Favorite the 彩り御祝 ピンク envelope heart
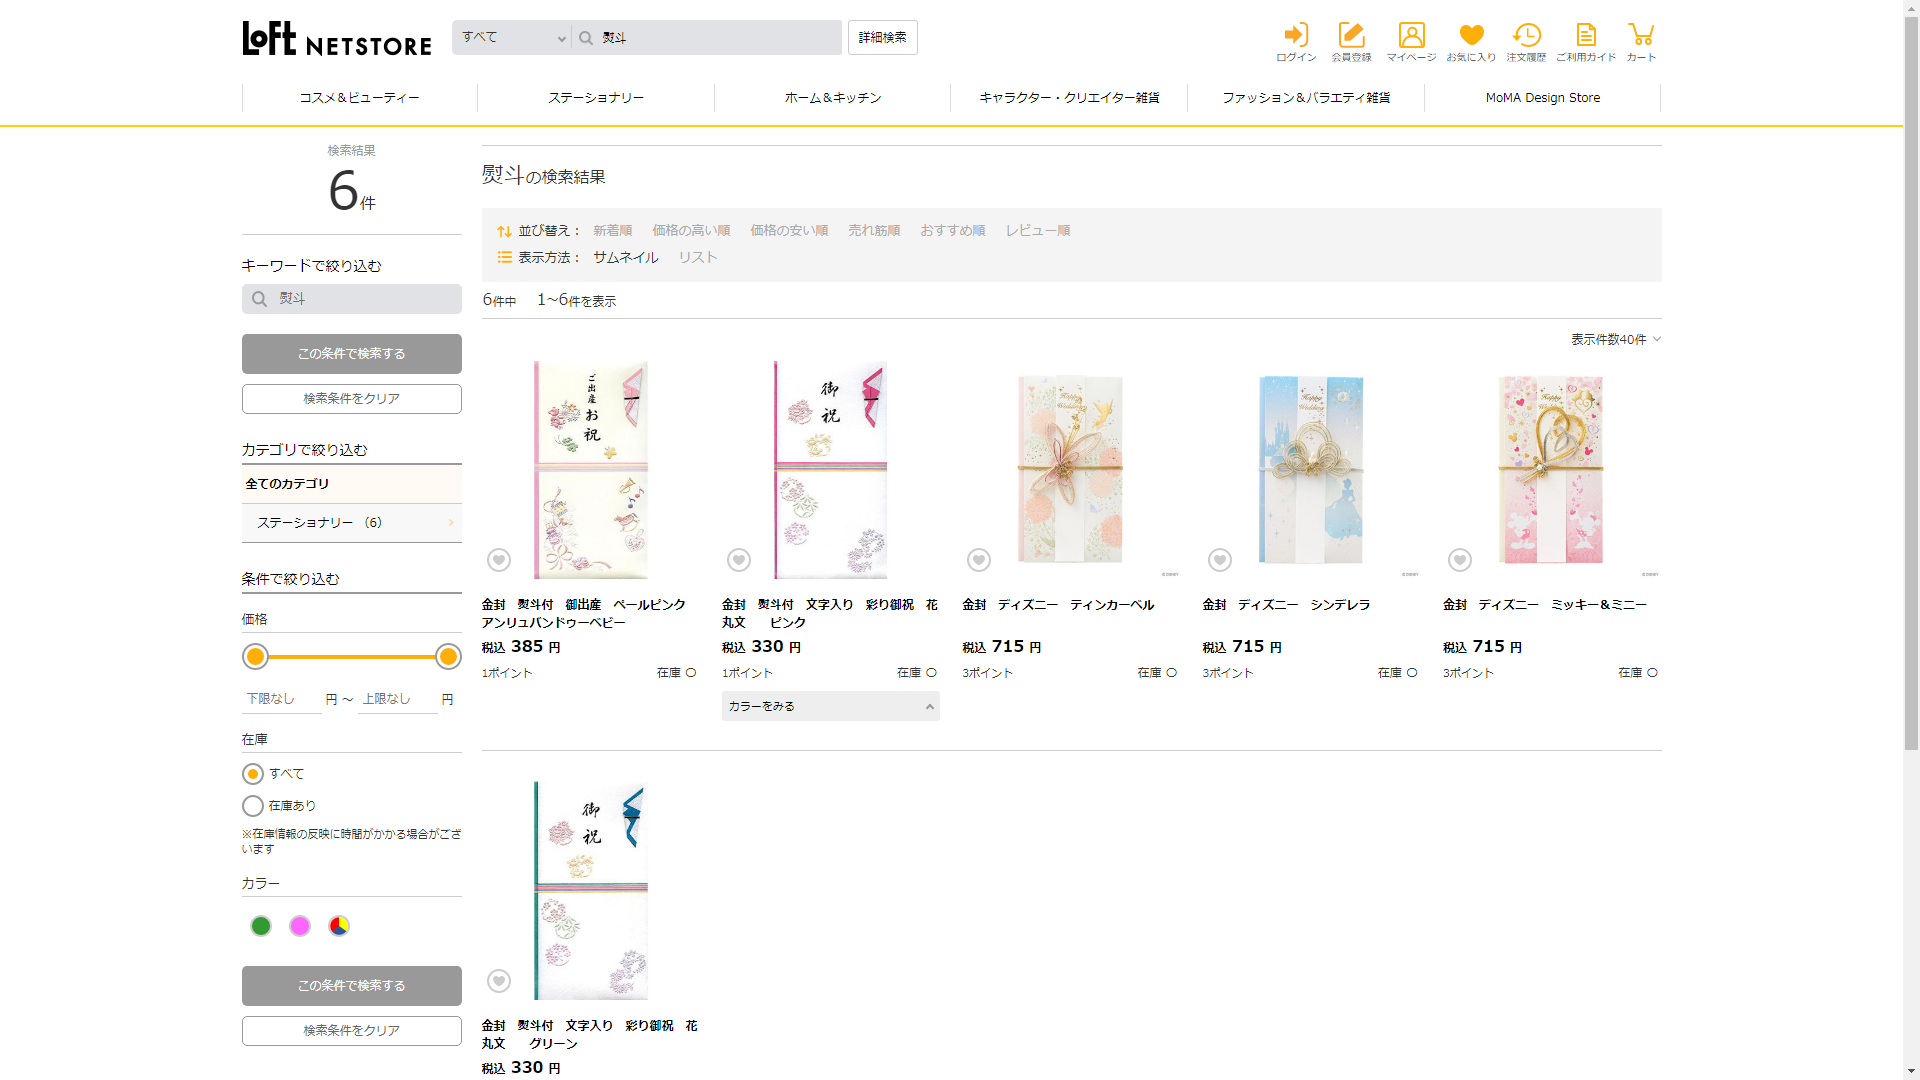Viewport: 1920px width, 1080px height. (739, 560)
